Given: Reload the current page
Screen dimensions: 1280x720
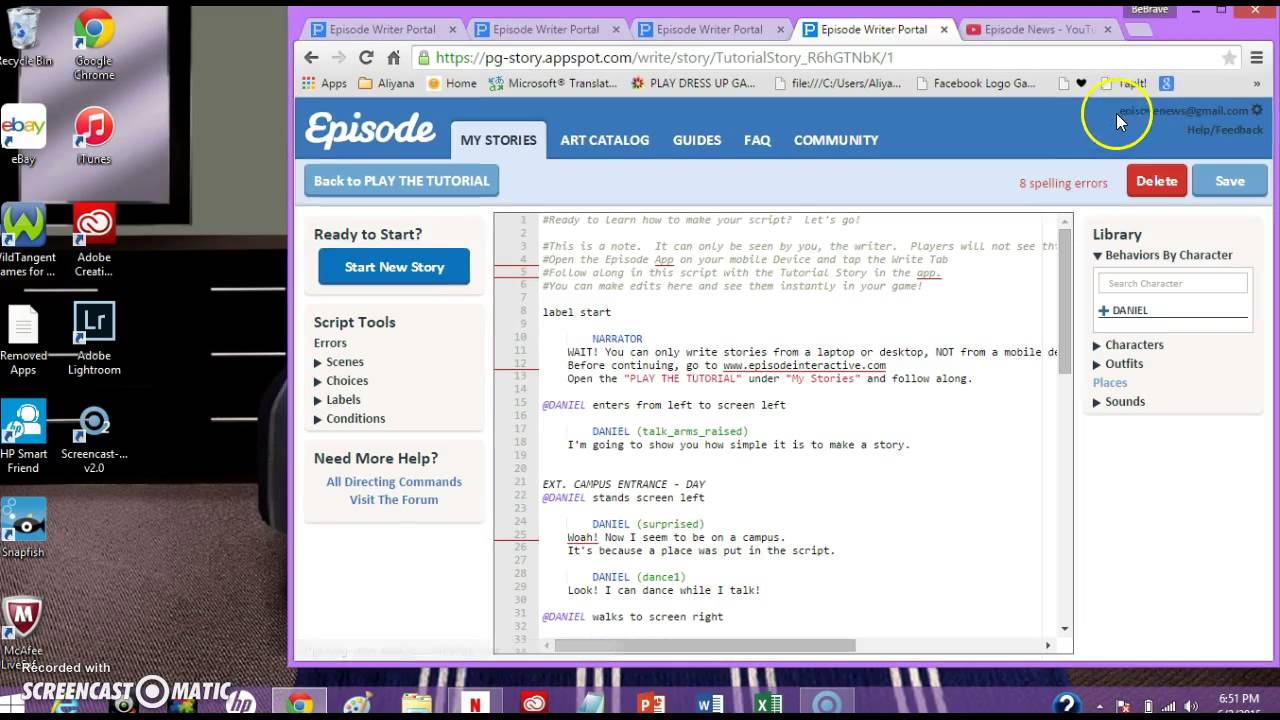Looking at the screenshot, I should [x=366, y=58].
